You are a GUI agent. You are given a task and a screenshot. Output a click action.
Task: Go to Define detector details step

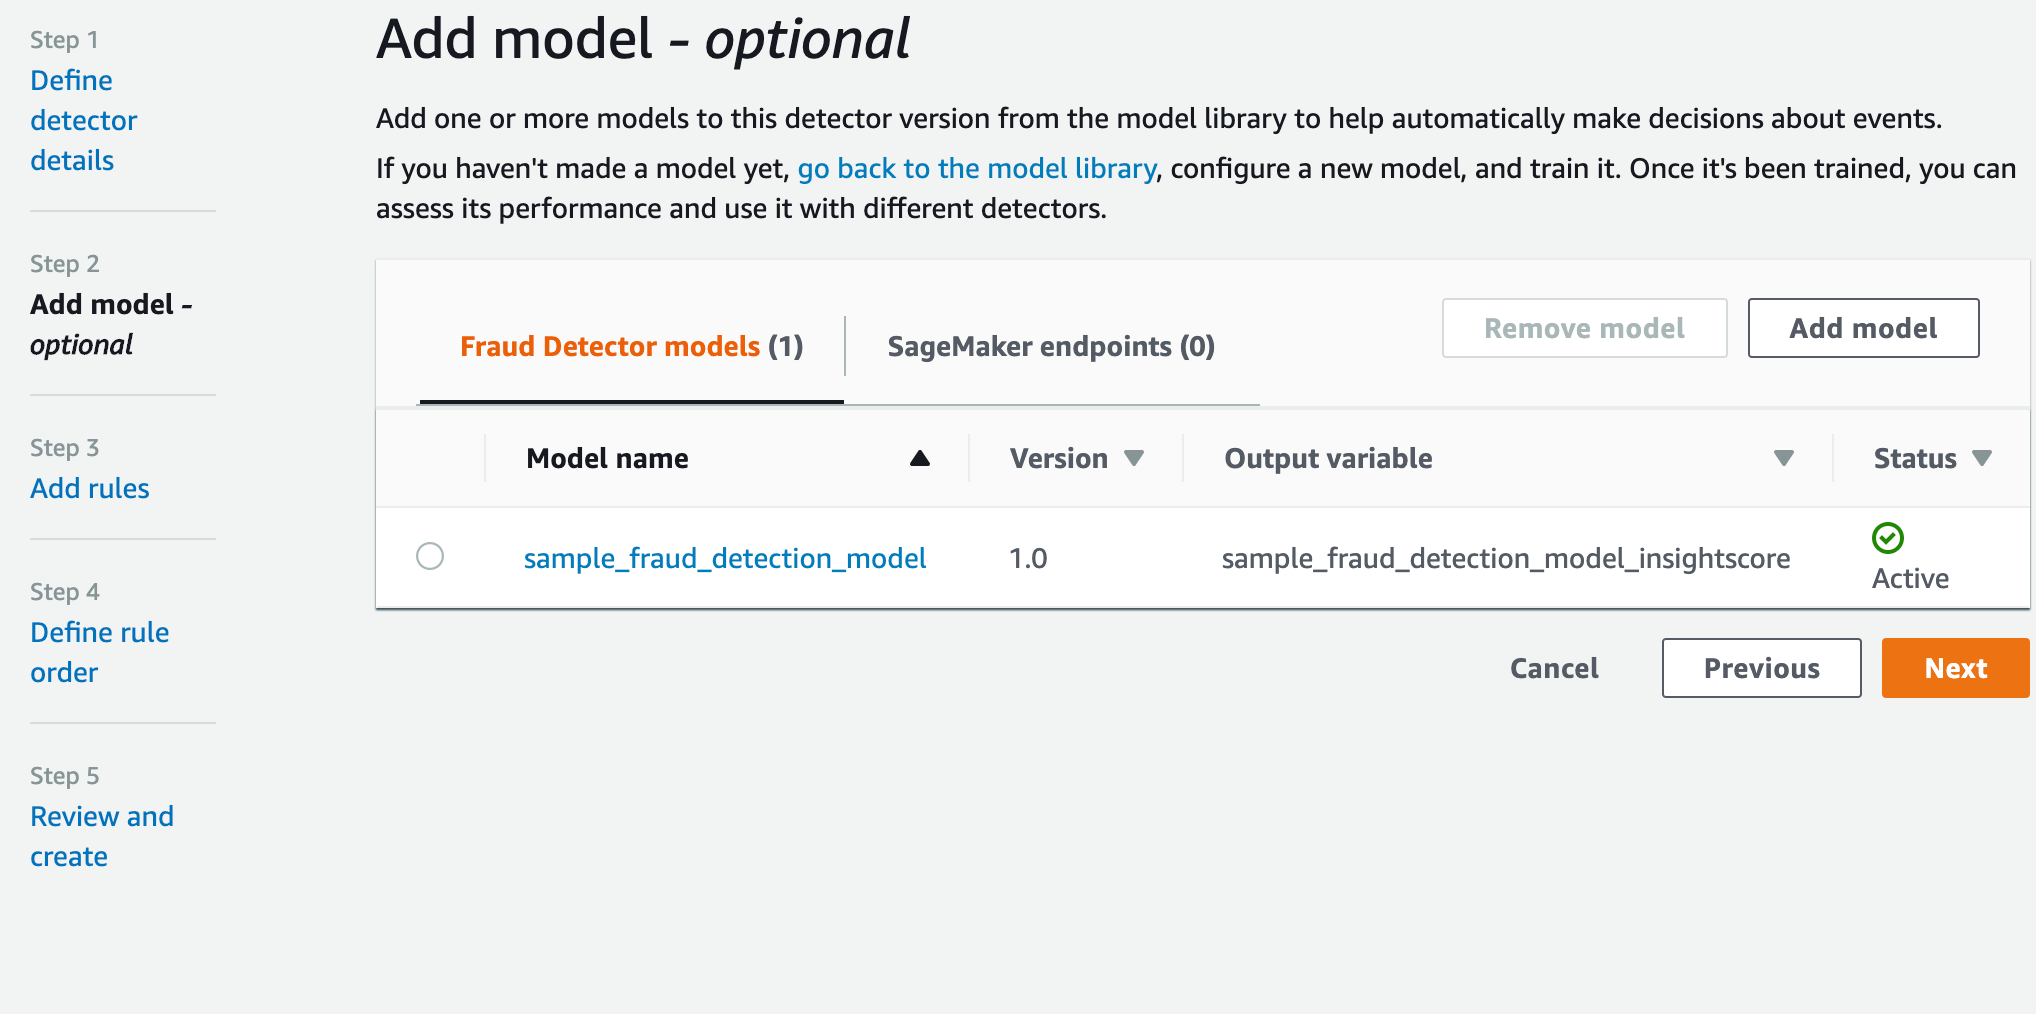click(x=83, y=120)
